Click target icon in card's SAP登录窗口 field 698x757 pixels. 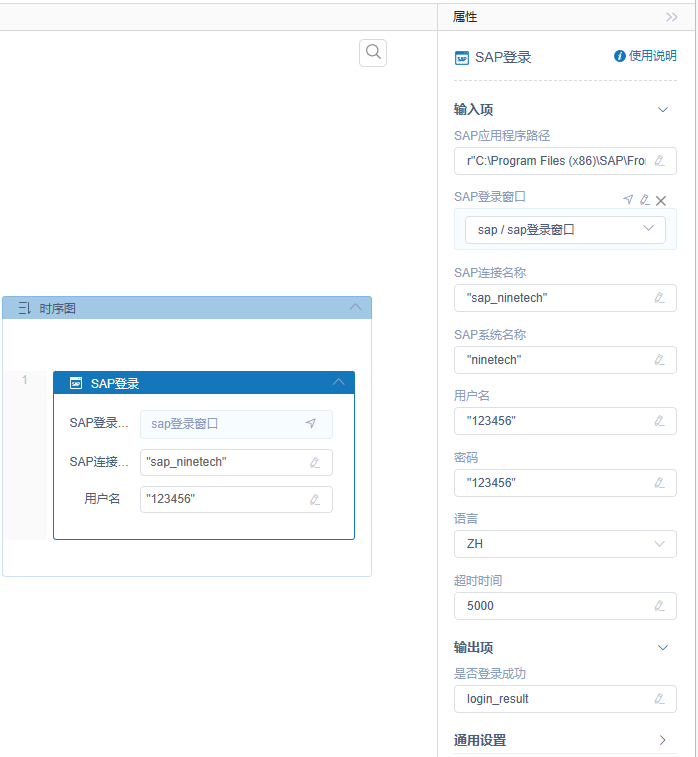(x=311, y=424)
